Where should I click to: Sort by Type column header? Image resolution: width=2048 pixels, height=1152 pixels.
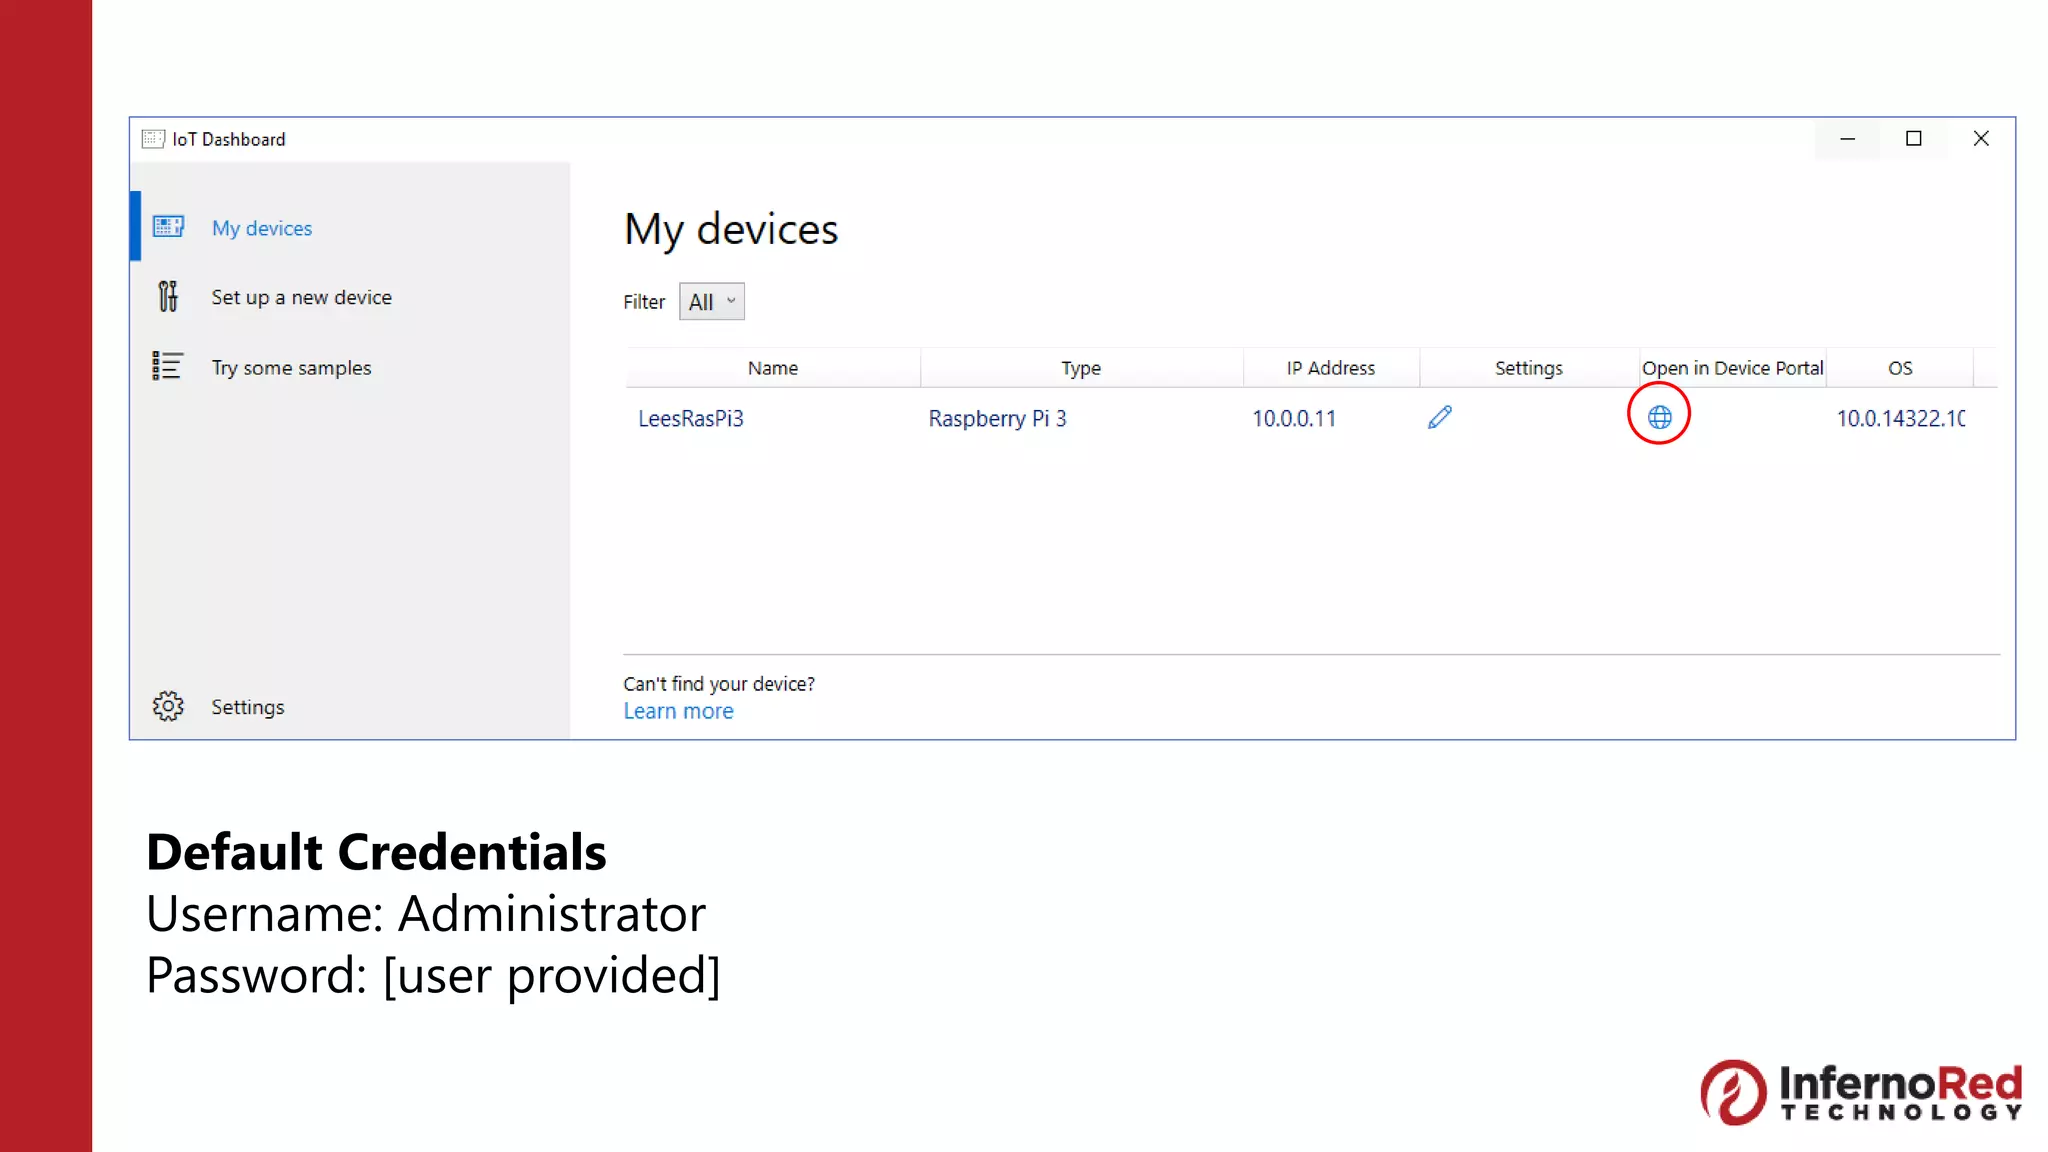pos(1080,368)
